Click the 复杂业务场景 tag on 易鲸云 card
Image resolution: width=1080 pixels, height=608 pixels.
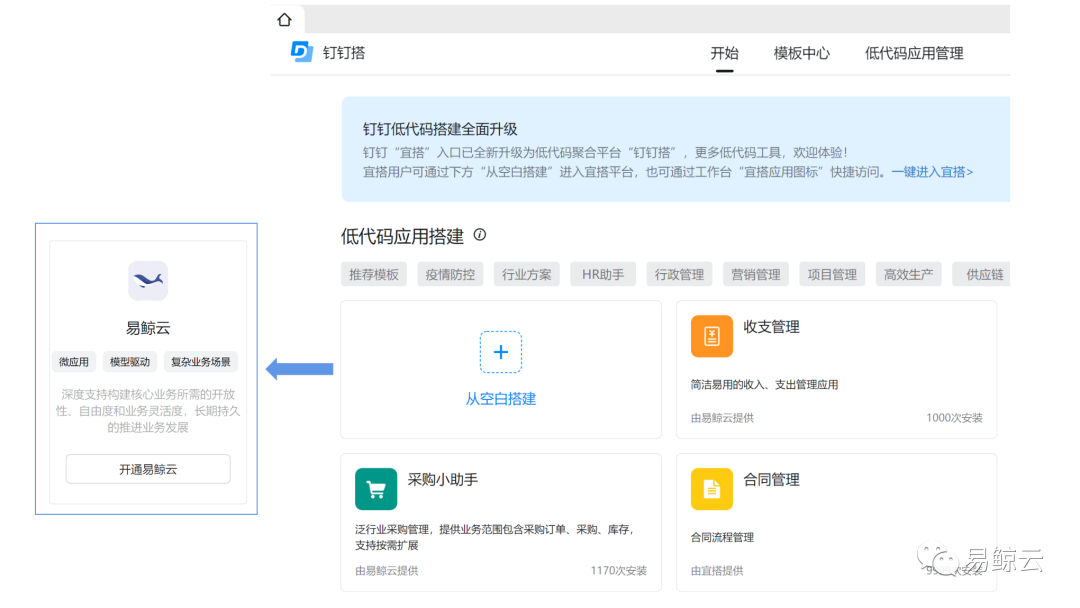200,362
